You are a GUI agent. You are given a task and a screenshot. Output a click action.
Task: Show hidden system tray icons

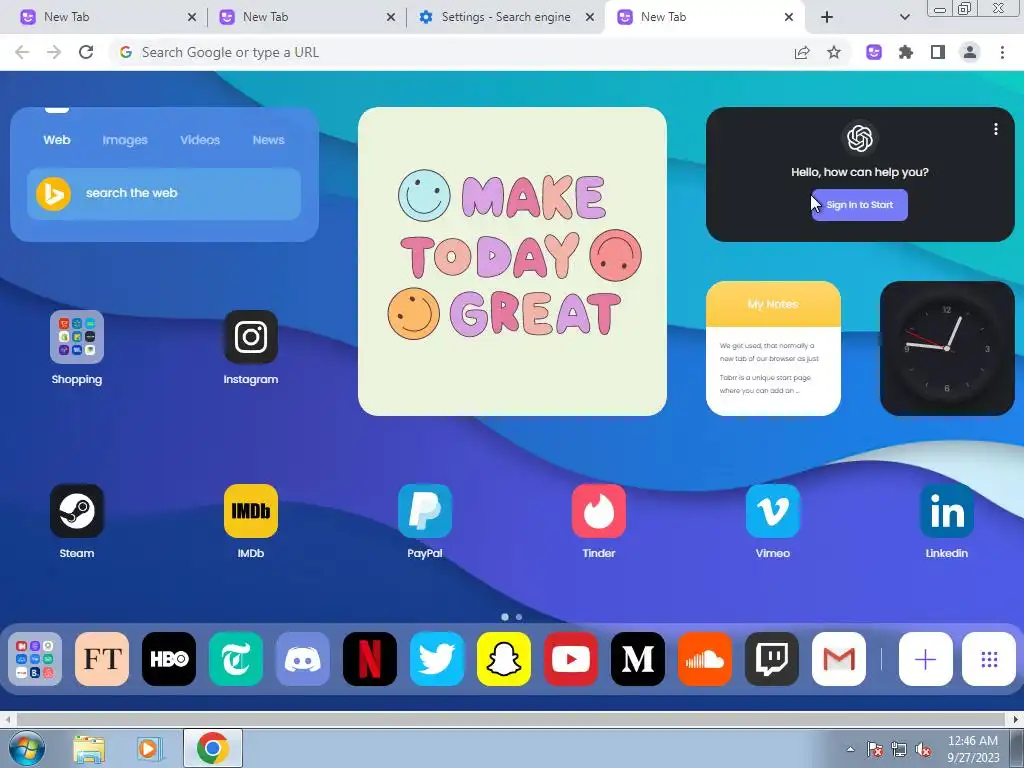[x=850, y=749]
